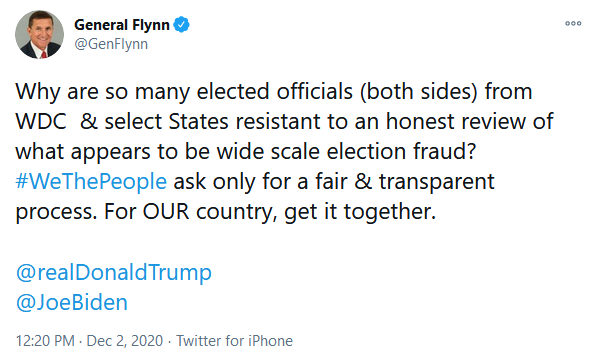Visit the @JoeBiden mention

72,302
